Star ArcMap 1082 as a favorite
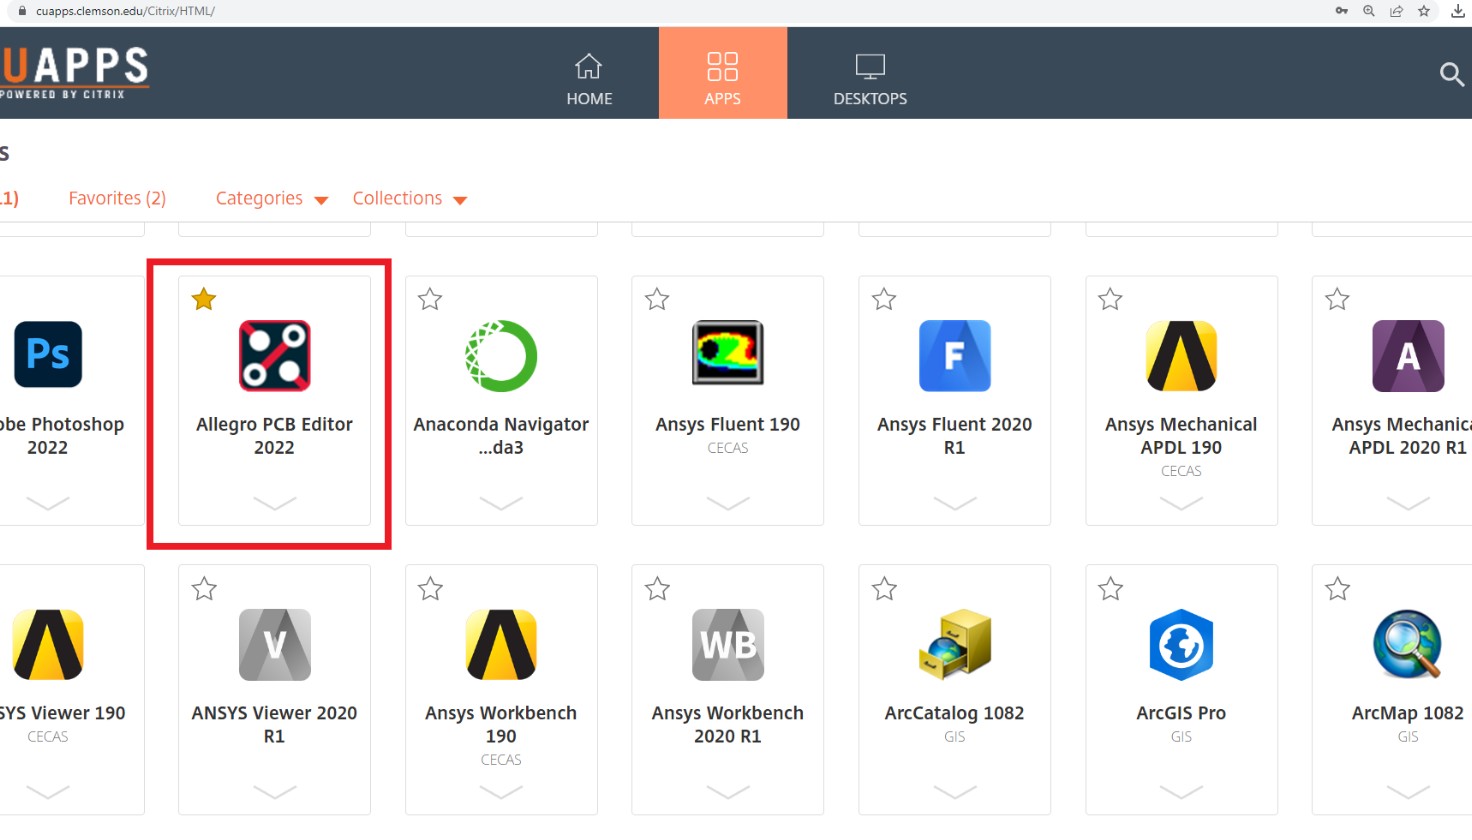Image resolution: width=1472 pixels, height=840 pixels. tap(1337, 589)
